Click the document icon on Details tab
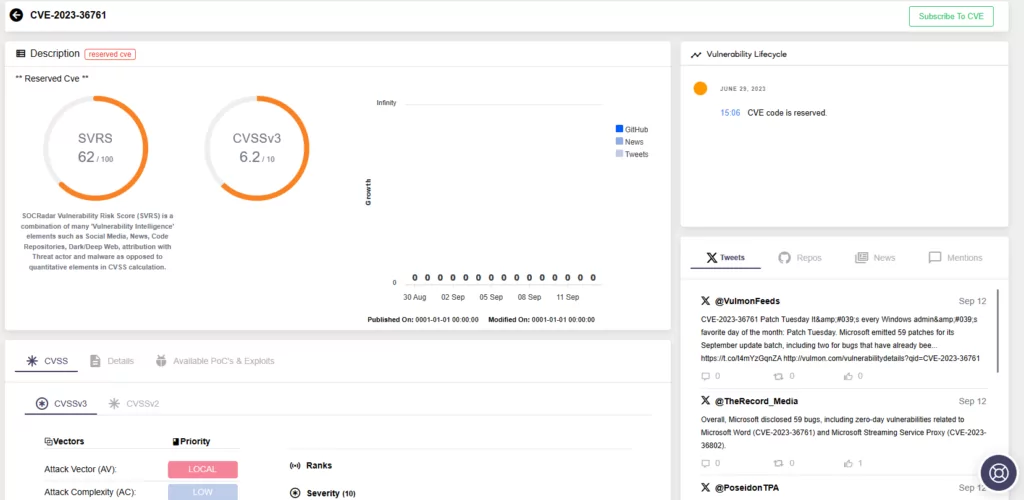Screen dimensions: 1024x500 [x=95, y=361]
